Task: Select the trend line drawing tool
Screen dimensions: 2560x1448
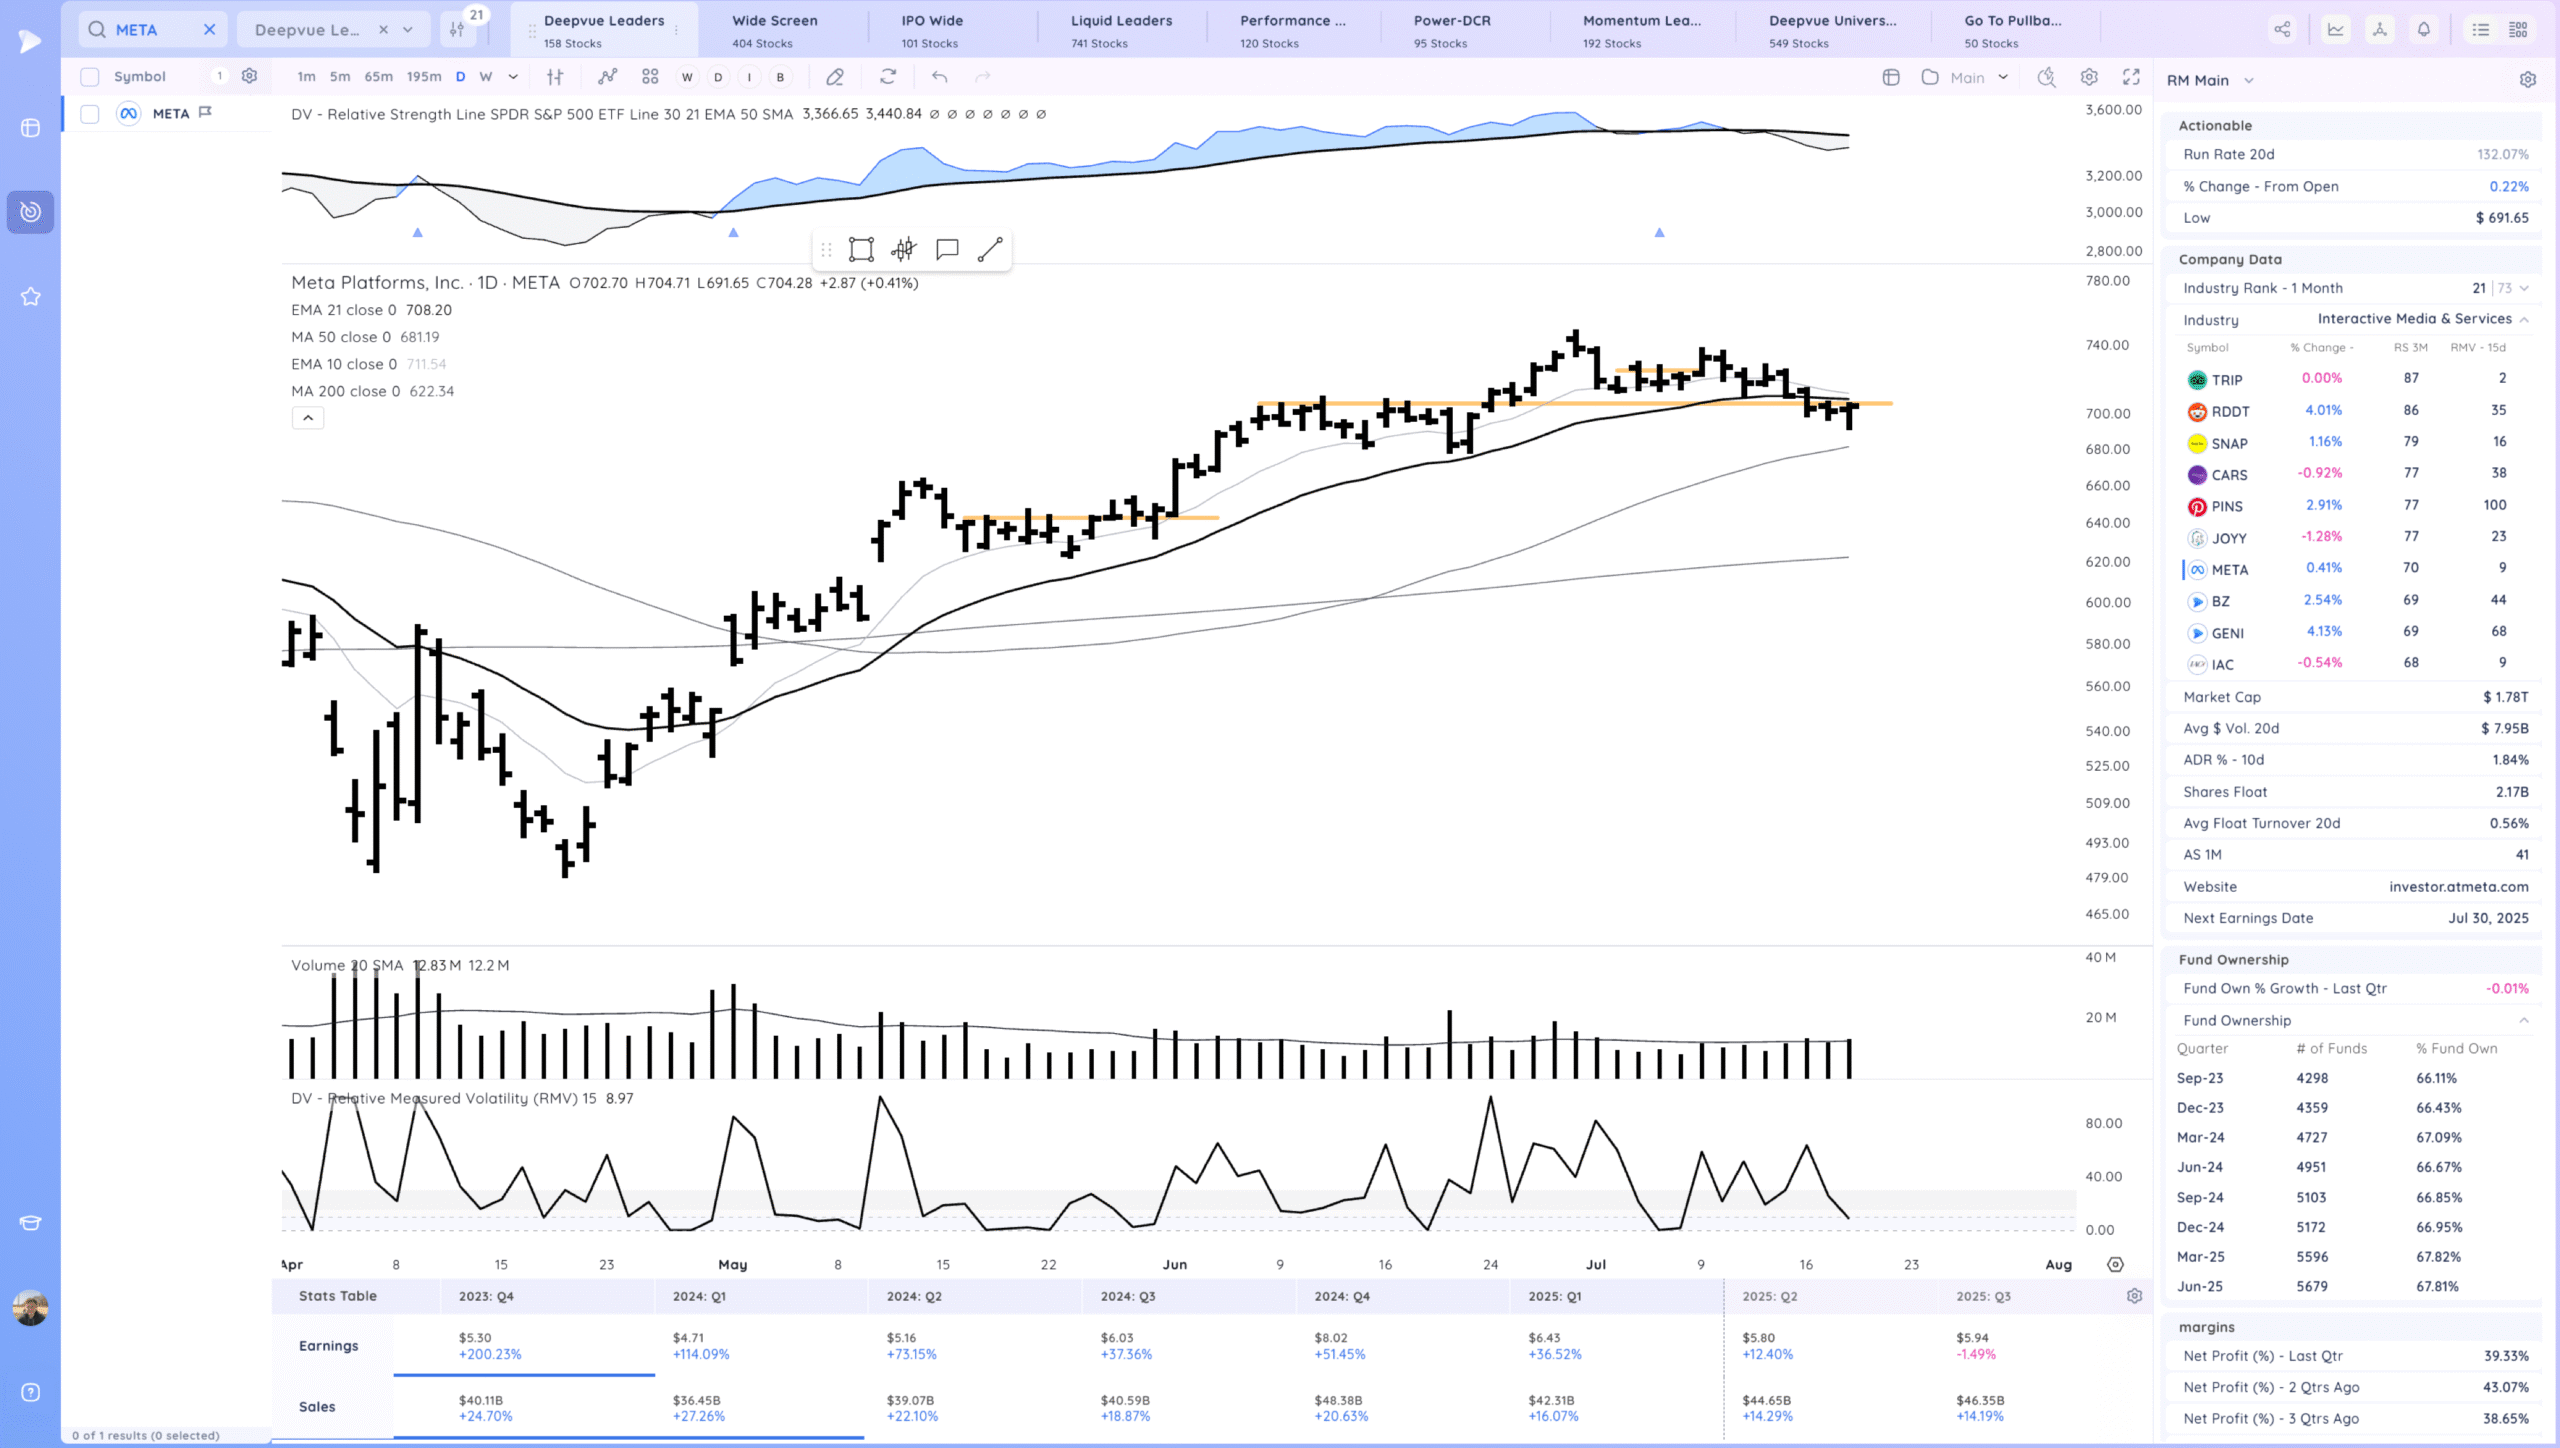Action: [x=990, y=249]
